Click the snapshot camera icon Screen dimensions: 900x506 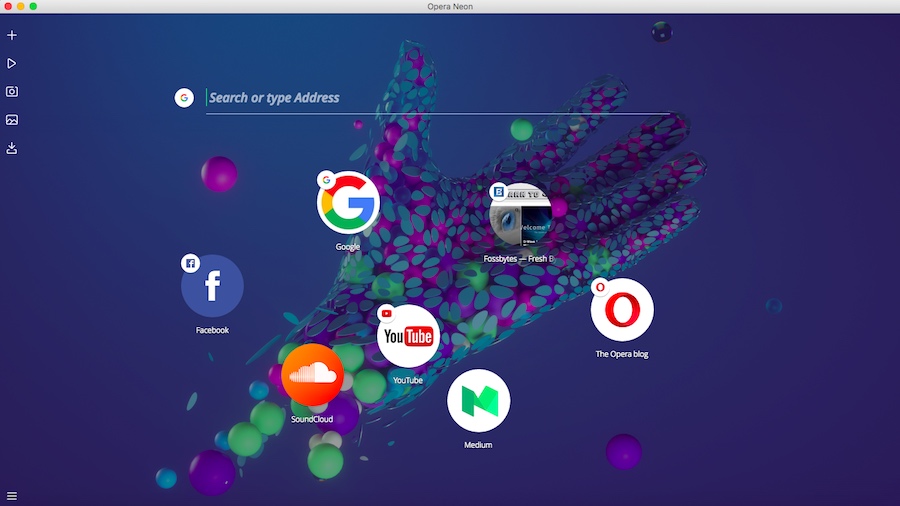[11, 91]
